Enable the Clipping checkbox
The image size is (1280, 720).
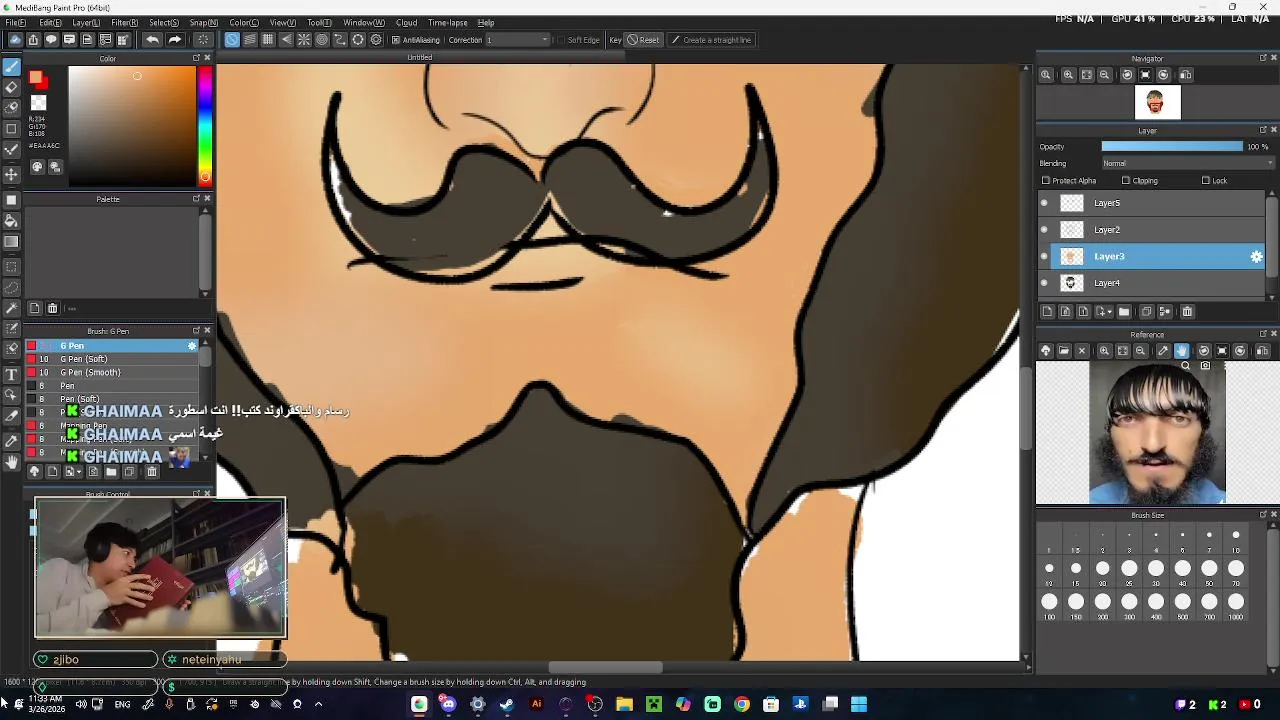coord(1126,181)
